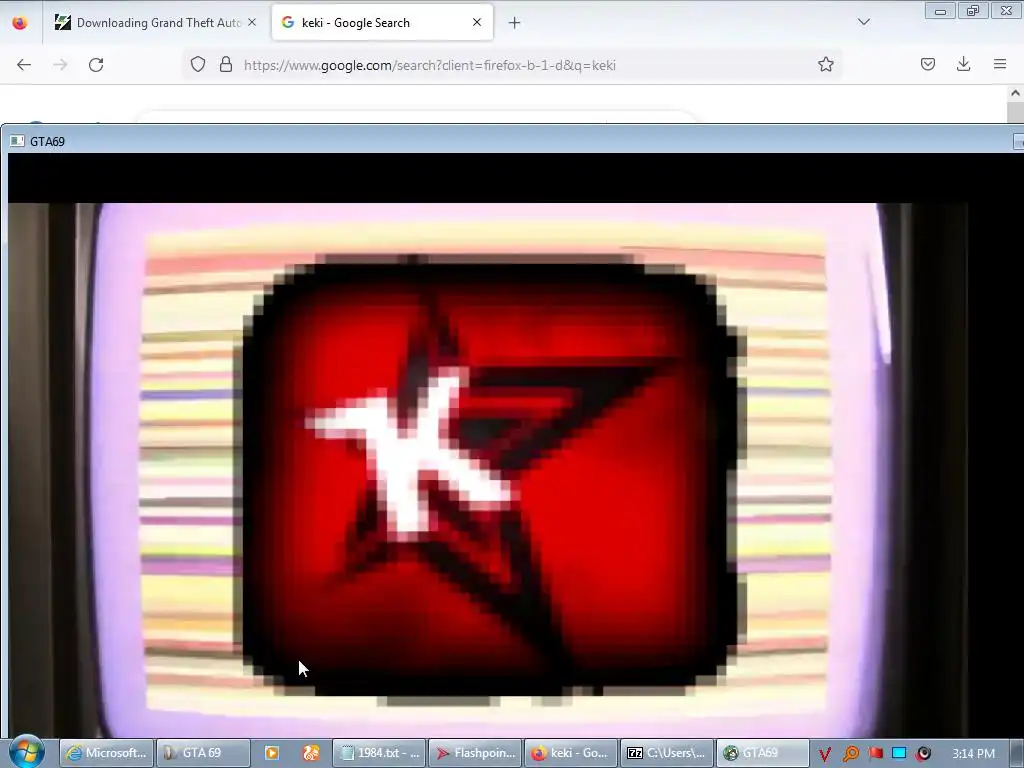
Task: Click the red V tray icon
Action: [x=825, y=754]
